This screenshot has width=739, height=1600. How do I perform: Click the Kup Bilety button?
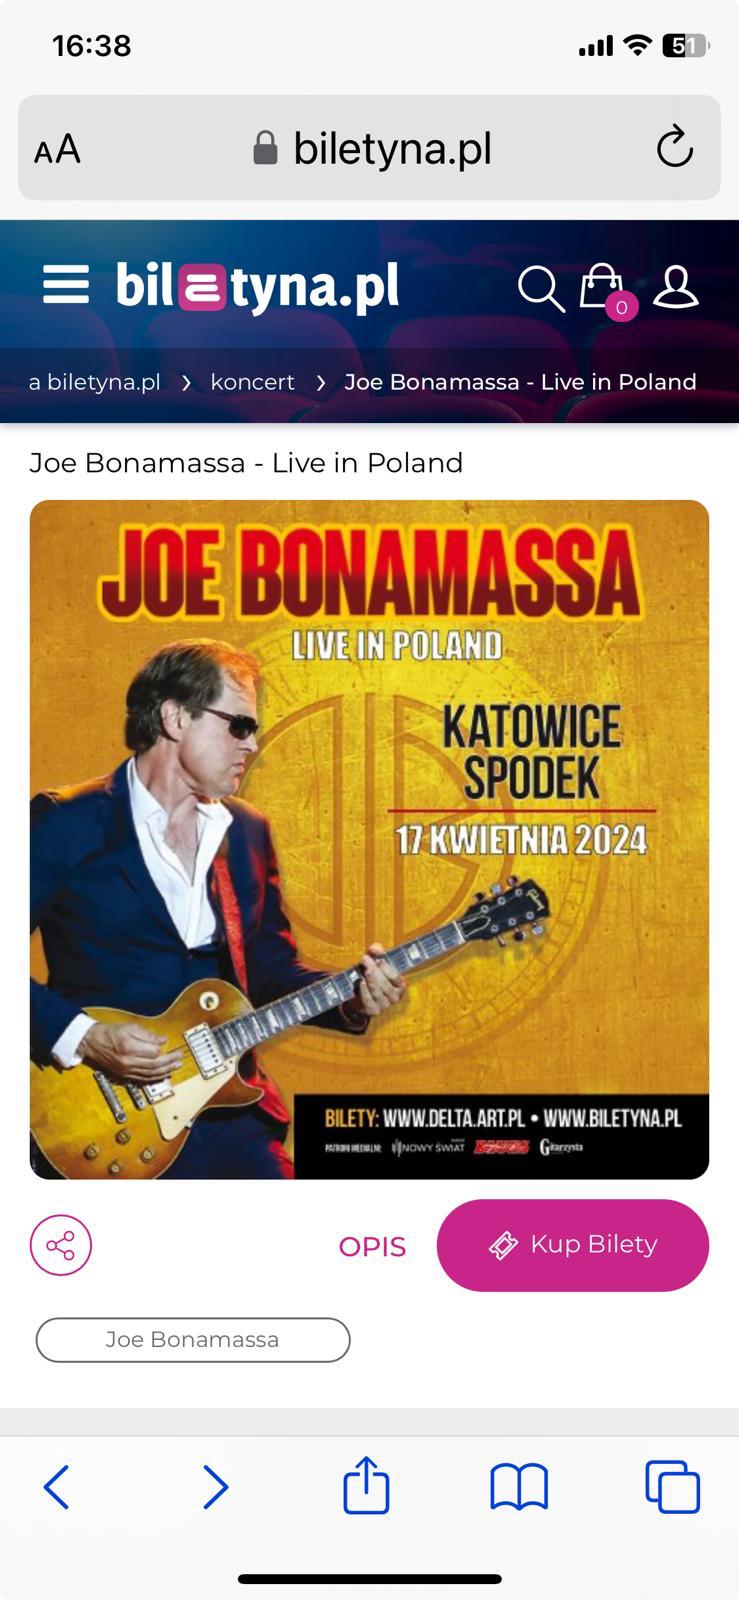pos(573,1245)
